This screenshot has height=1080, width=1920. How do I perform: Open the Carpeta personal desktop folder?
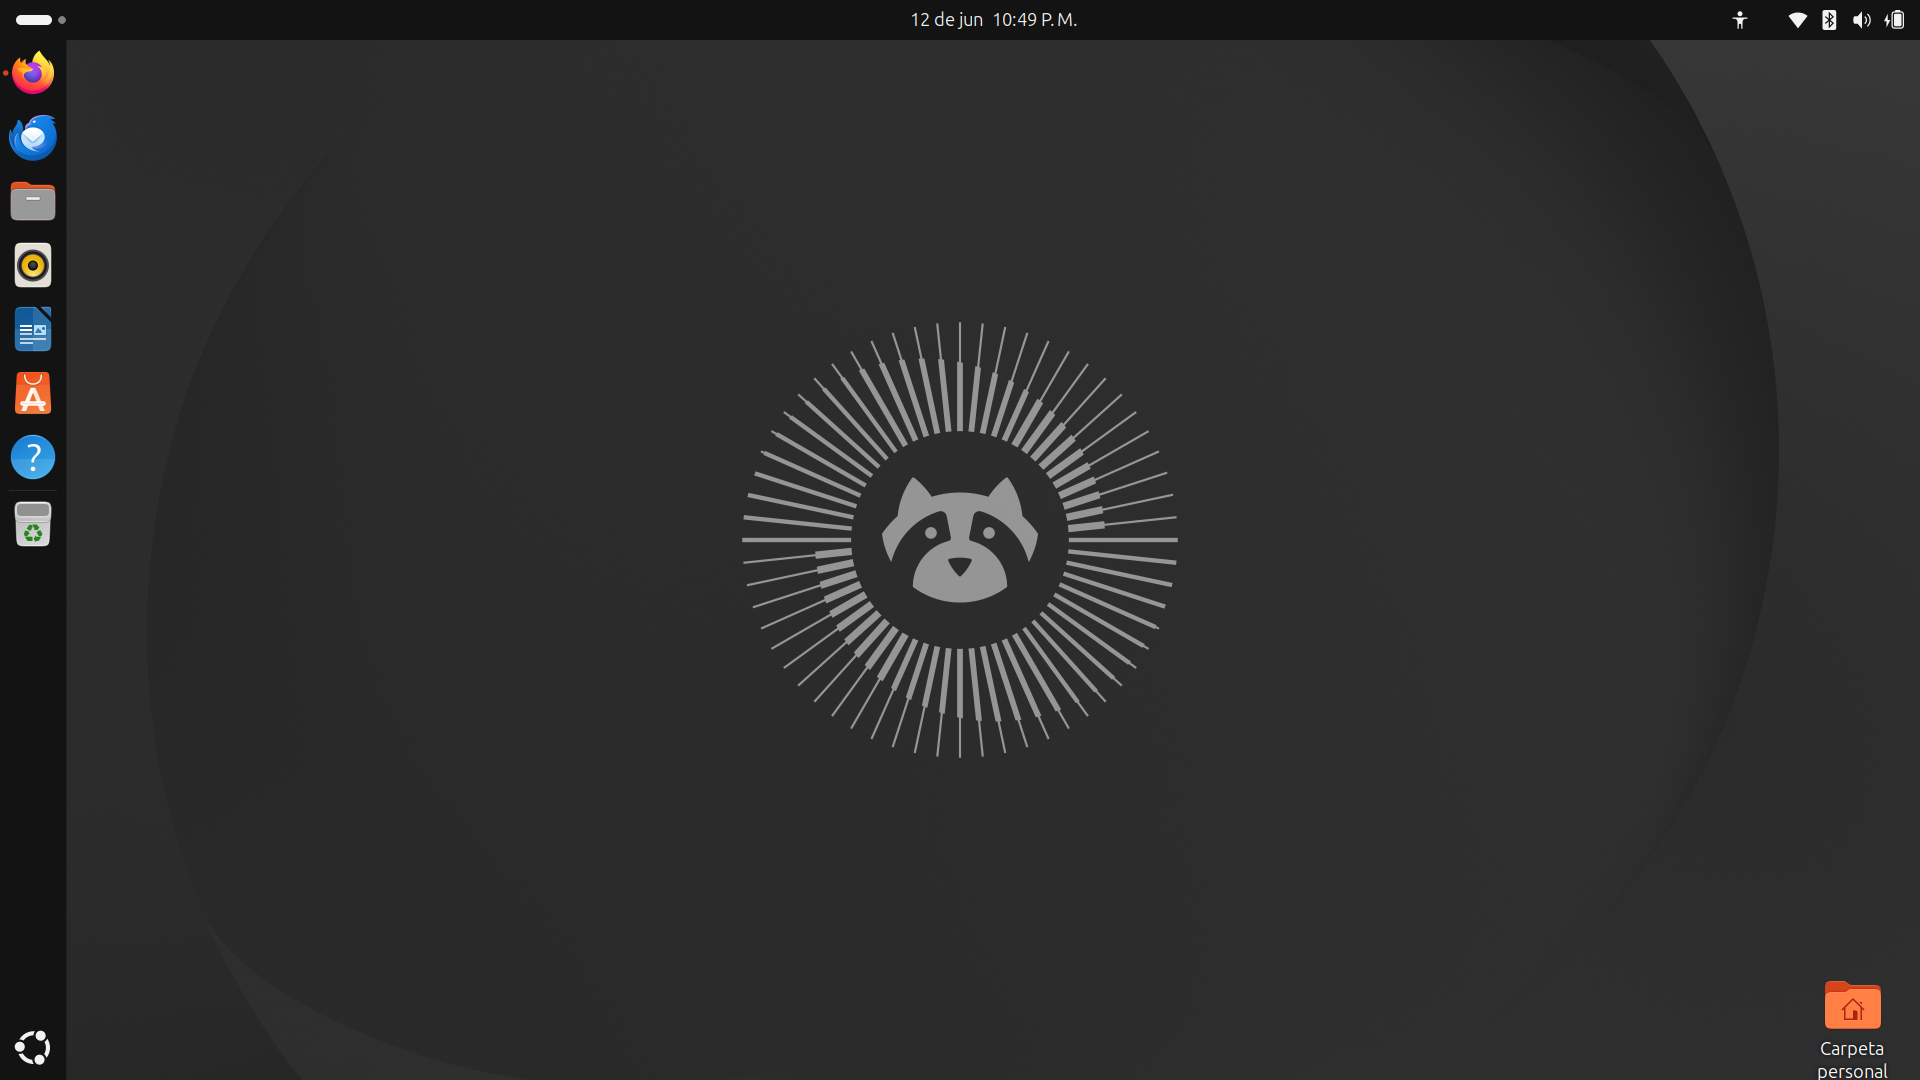click(x=1852, y=1028)
